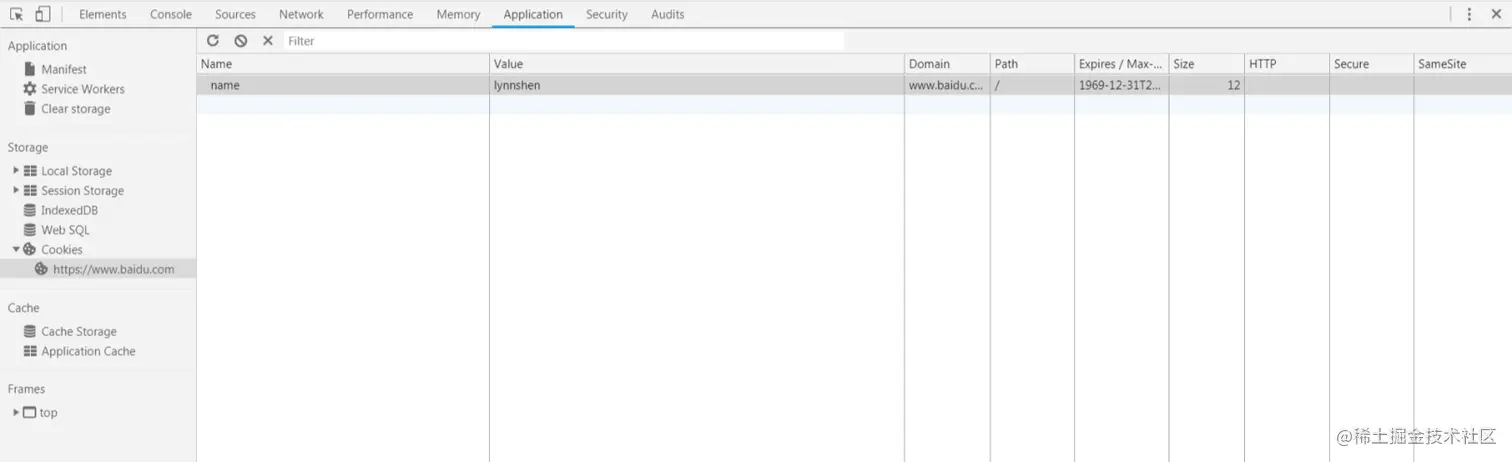Viewport: 1512px width, 462px height.
Task: Toggle the device toolbar icon
Action: pos(42,14)
